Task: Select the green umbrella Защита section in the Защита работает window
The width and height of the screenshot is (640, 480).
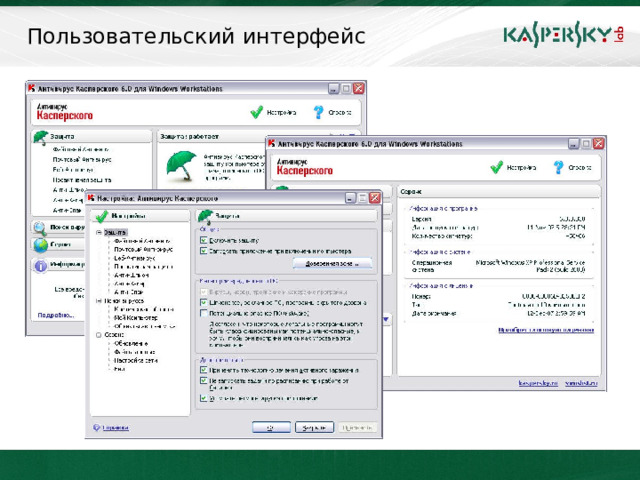Action: coord(91,136)
